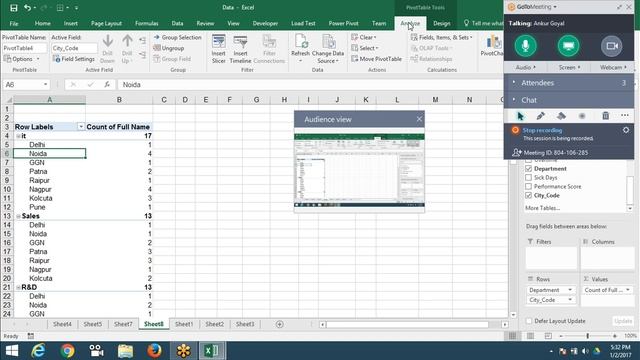Viewport: 640px width, 360px height.
Task: Click the Windows Start button
Action: pyautogui.click(x=12, y=351)
